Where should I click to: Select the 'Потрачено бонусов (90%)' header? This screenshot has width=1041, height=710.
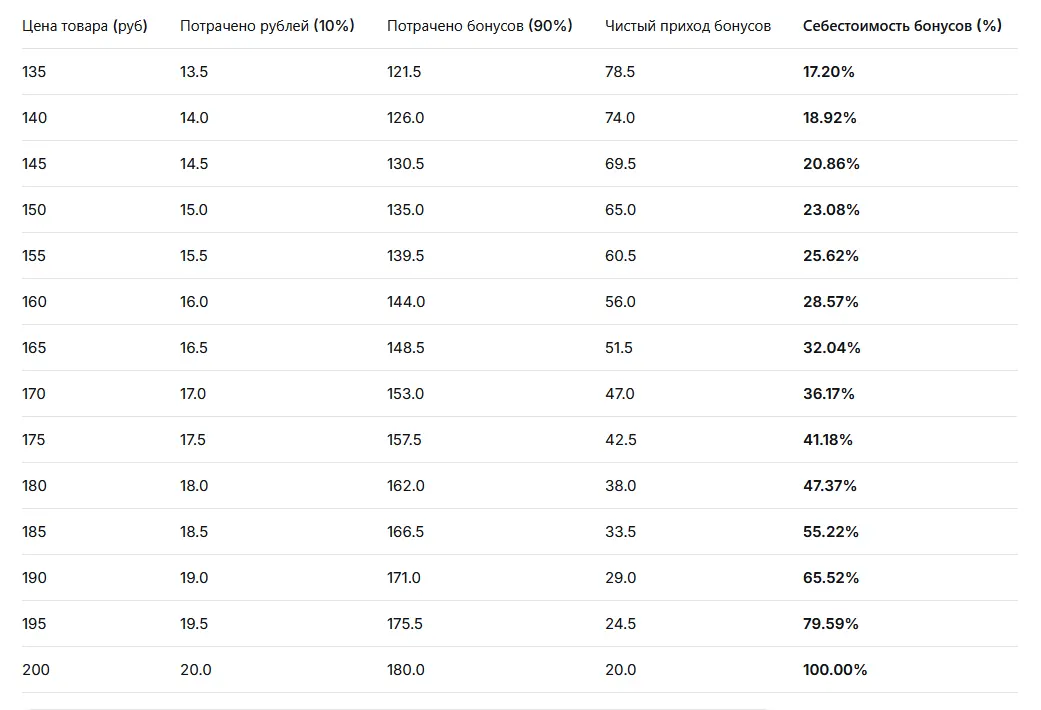tap(479, 26)
